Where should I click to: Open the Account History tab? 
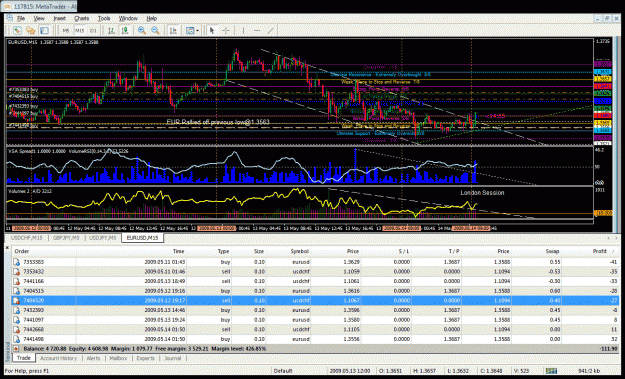[x=59, y=358]
